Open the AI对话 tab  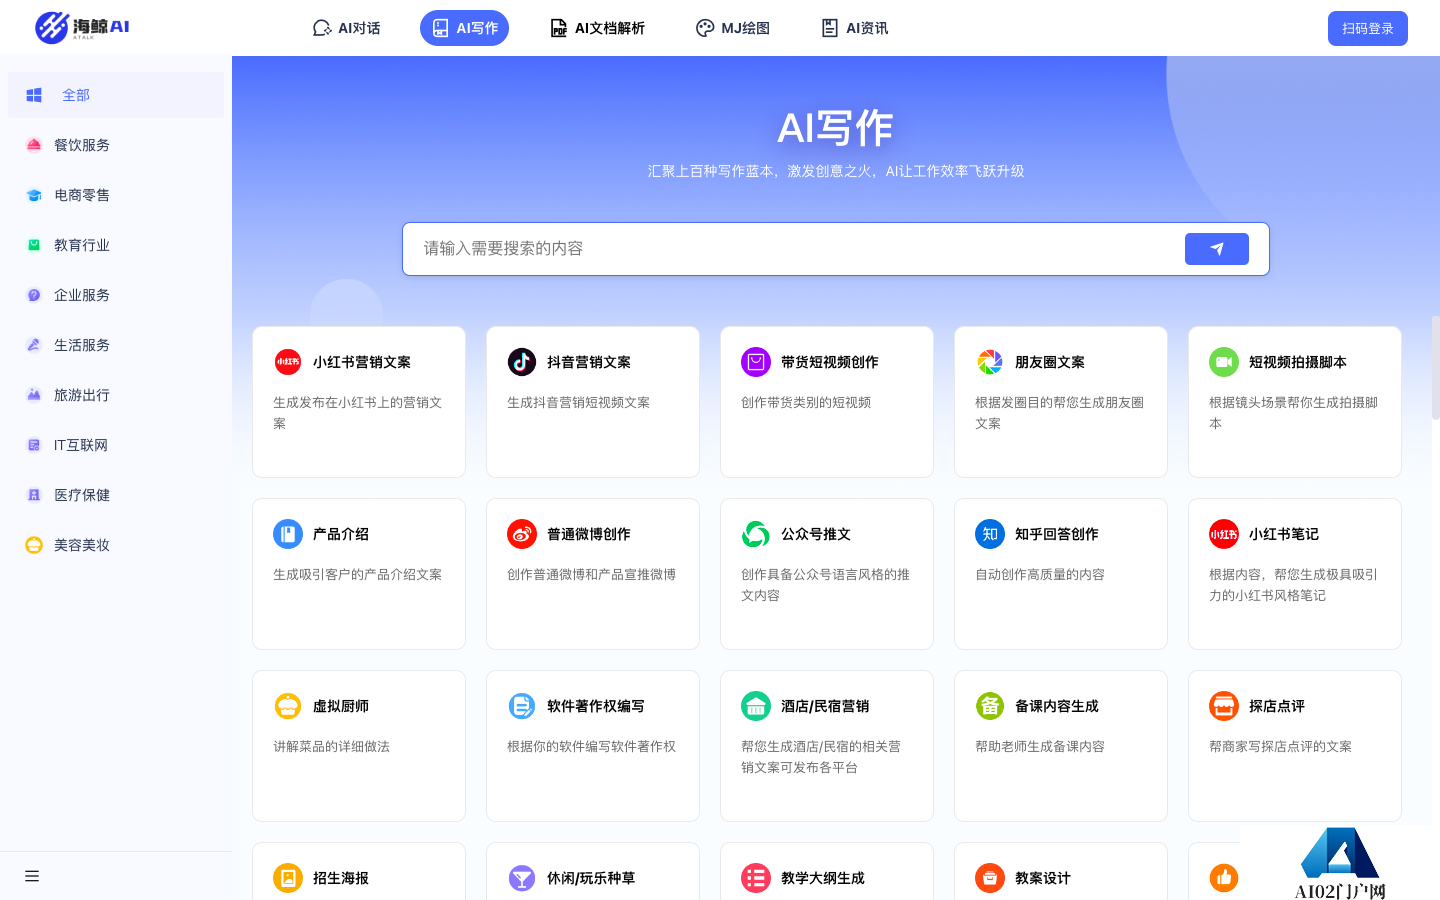click(x=347, y=28)
